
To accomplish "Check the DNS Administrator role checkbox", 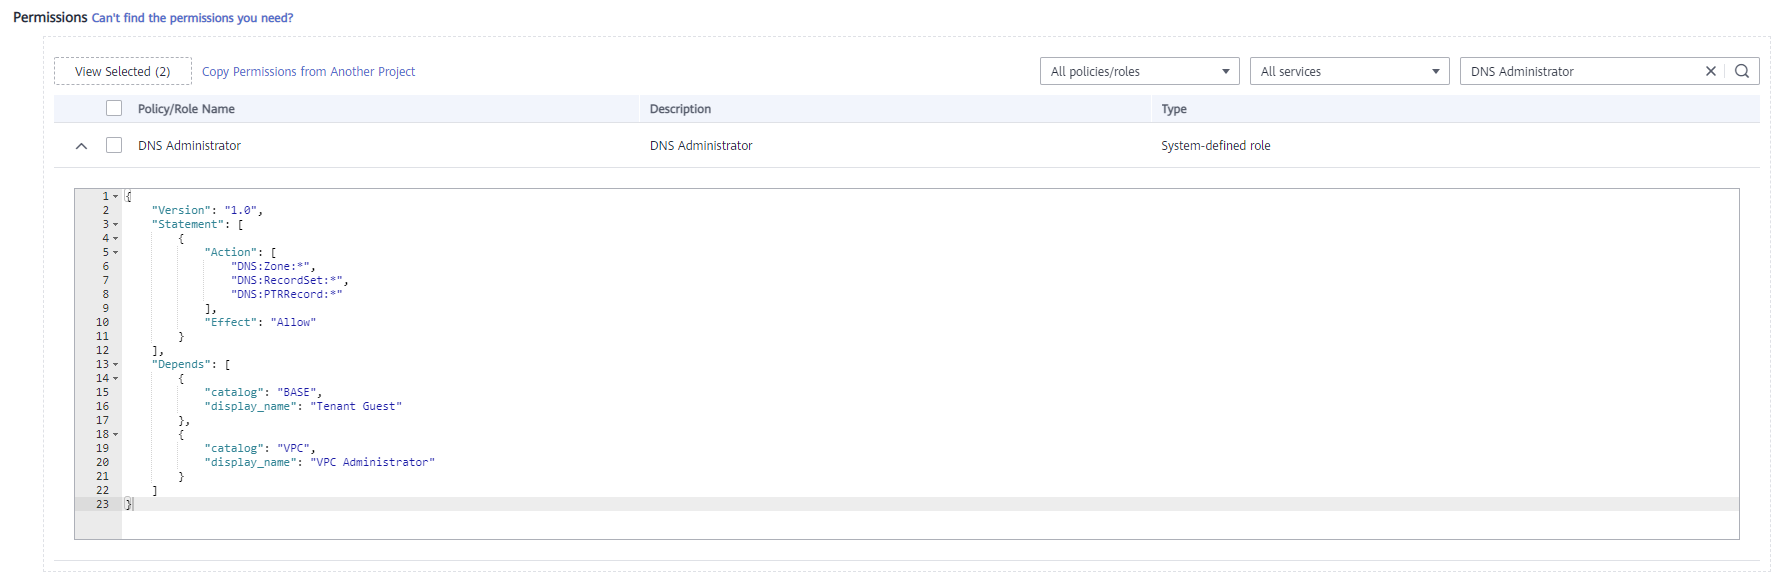I will coord(114,145).
